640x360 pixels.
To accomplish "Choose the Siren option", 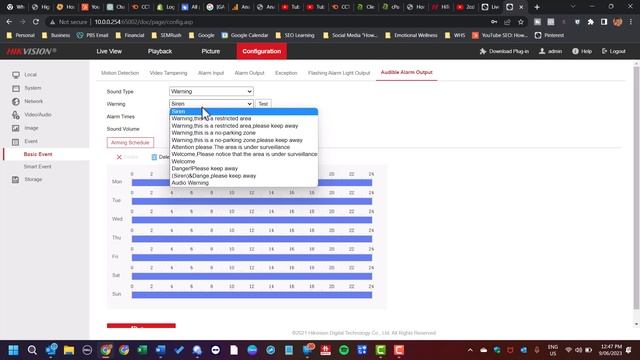I will (x=244, y=111).
